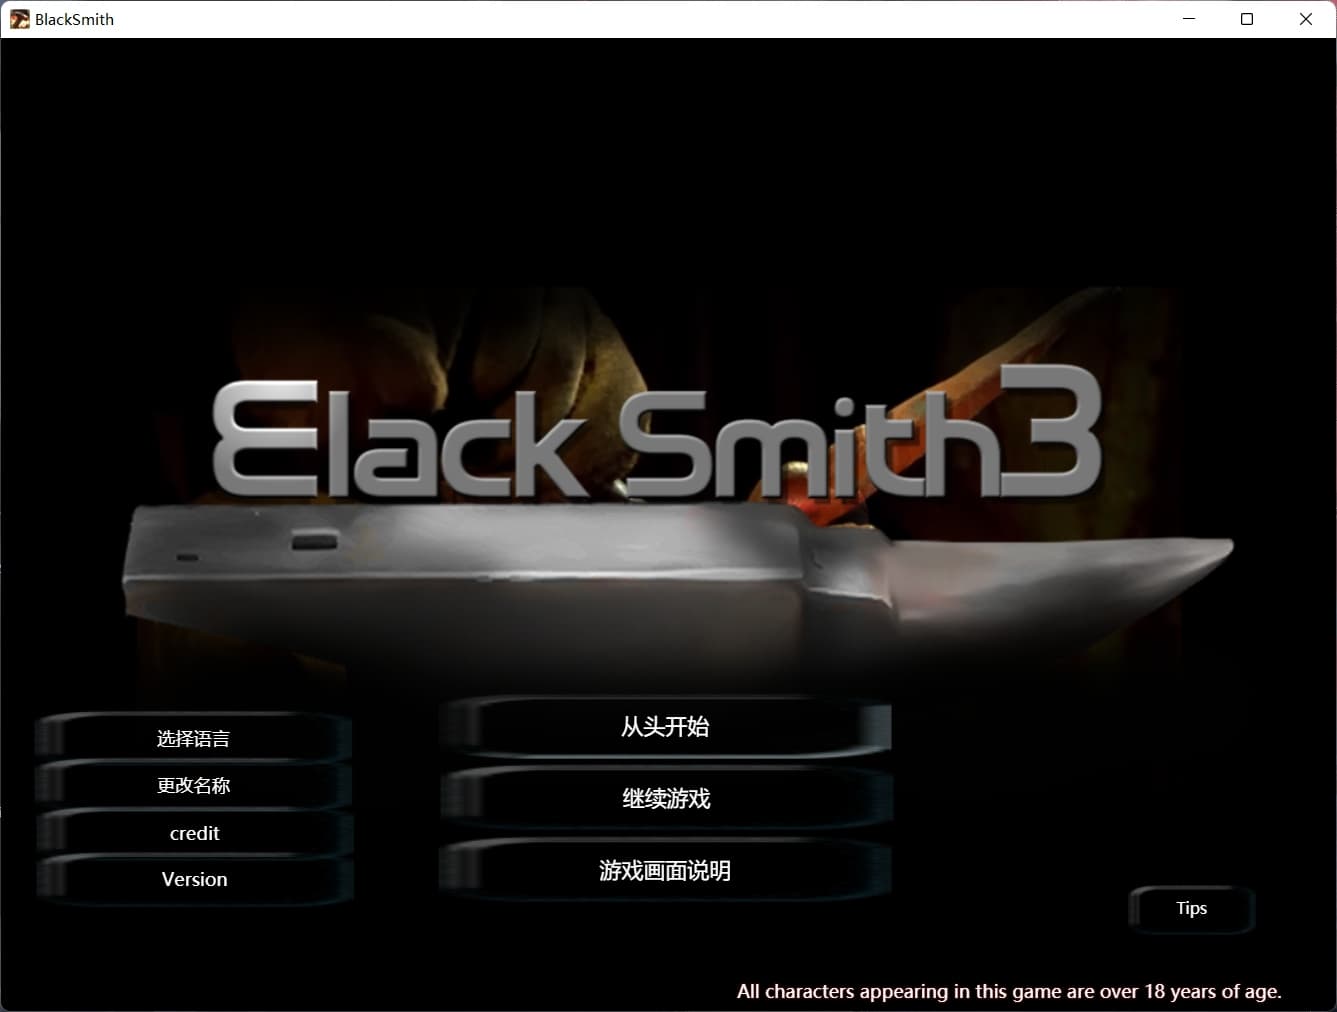
Task: Click the BlackSmith app icon in title bar
Action: [19, 19]
